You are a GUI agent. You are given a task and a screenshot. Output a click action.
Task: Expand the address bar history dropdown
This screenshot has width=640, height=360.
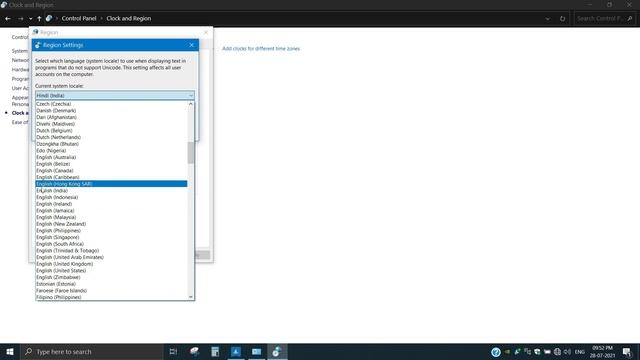point(548,18)
